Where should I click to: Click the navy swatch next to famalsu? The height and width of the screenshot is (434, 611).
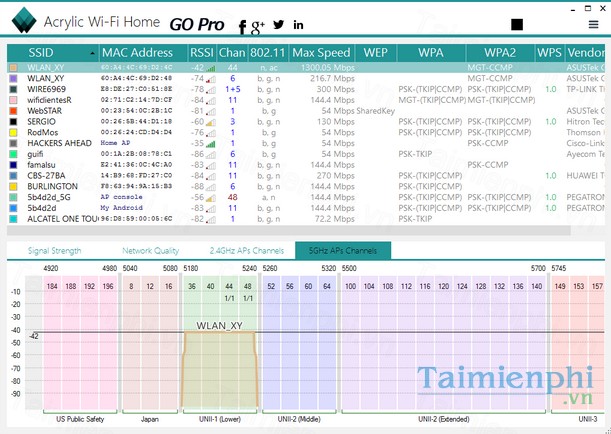point(13,165)
